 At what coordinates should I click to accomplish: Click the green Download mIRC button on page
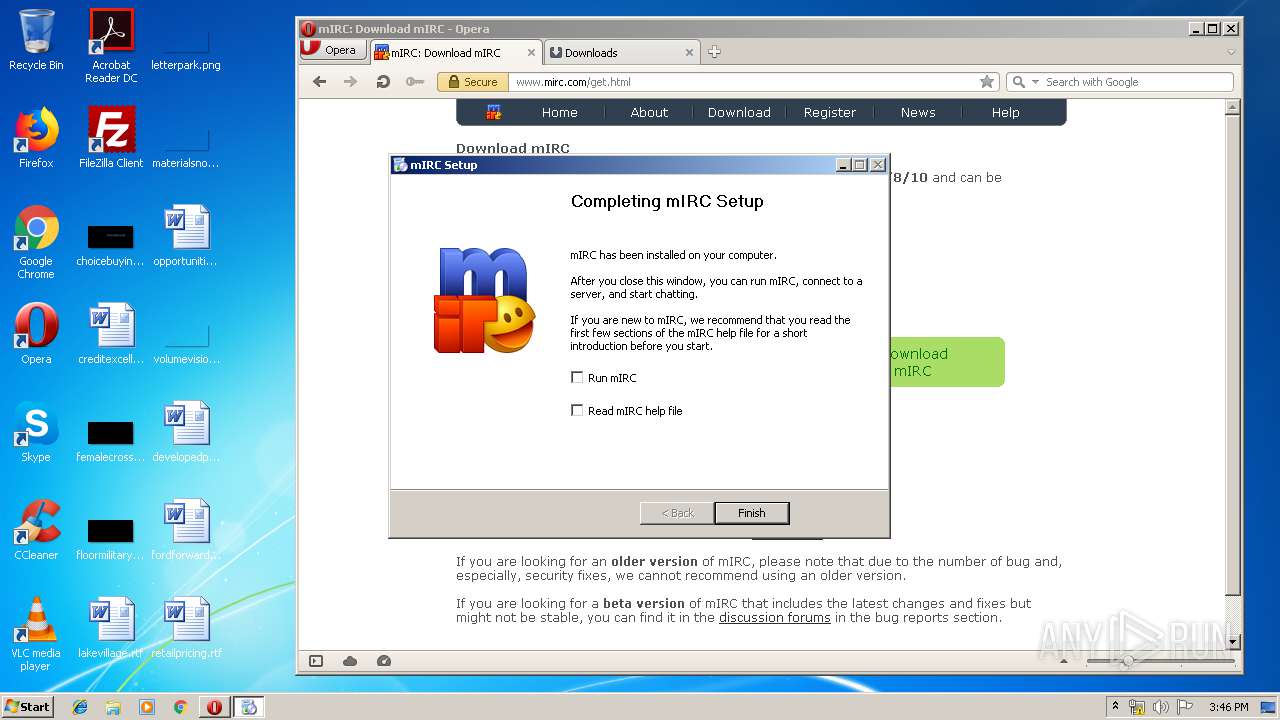pyautogui.click(x=946, y=362)
